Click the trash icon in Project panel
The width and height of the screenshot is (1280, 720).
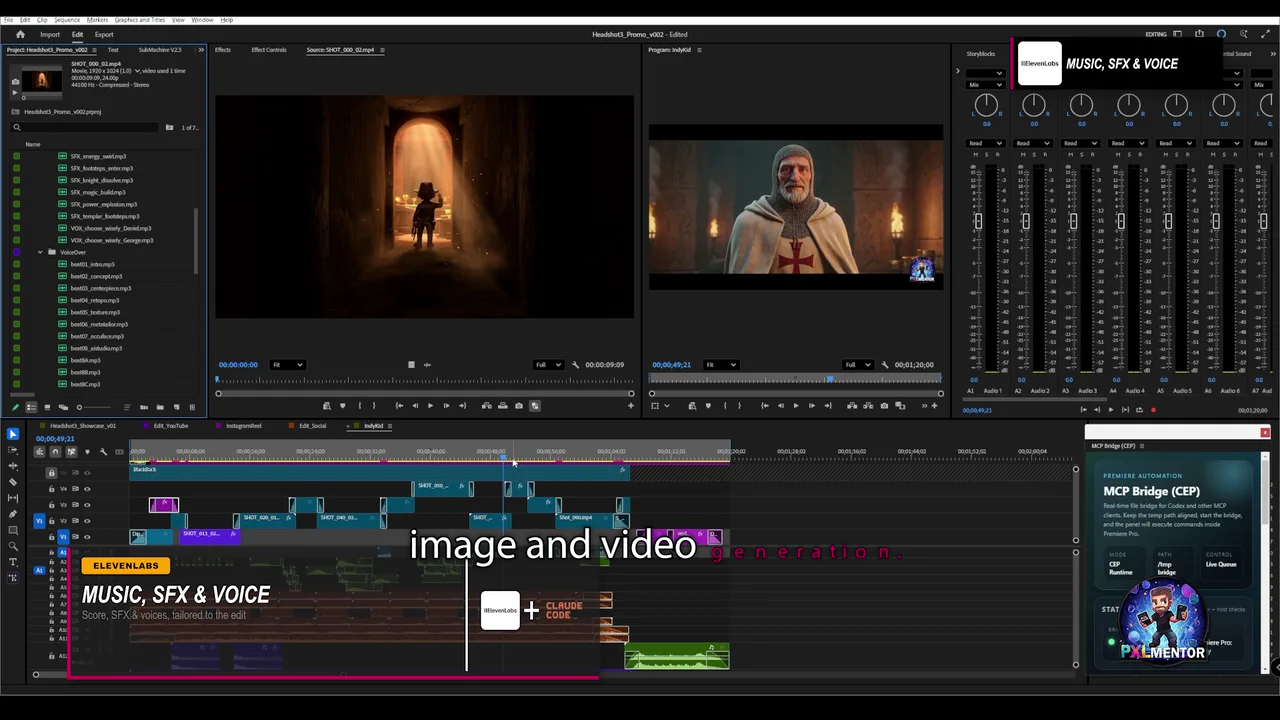(192, 407)
